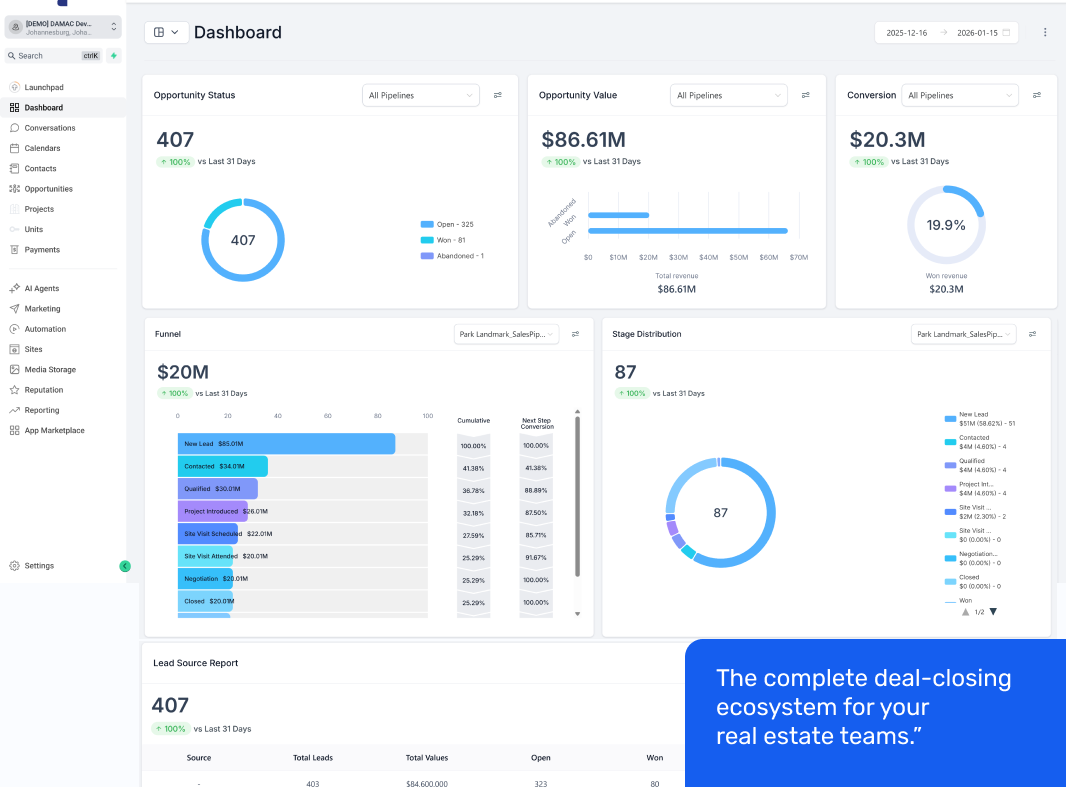Open filter settings for Opportunity Status widget
This screenshot has height=787, width=1066.
pyautogui.click(x=498, y=95)
